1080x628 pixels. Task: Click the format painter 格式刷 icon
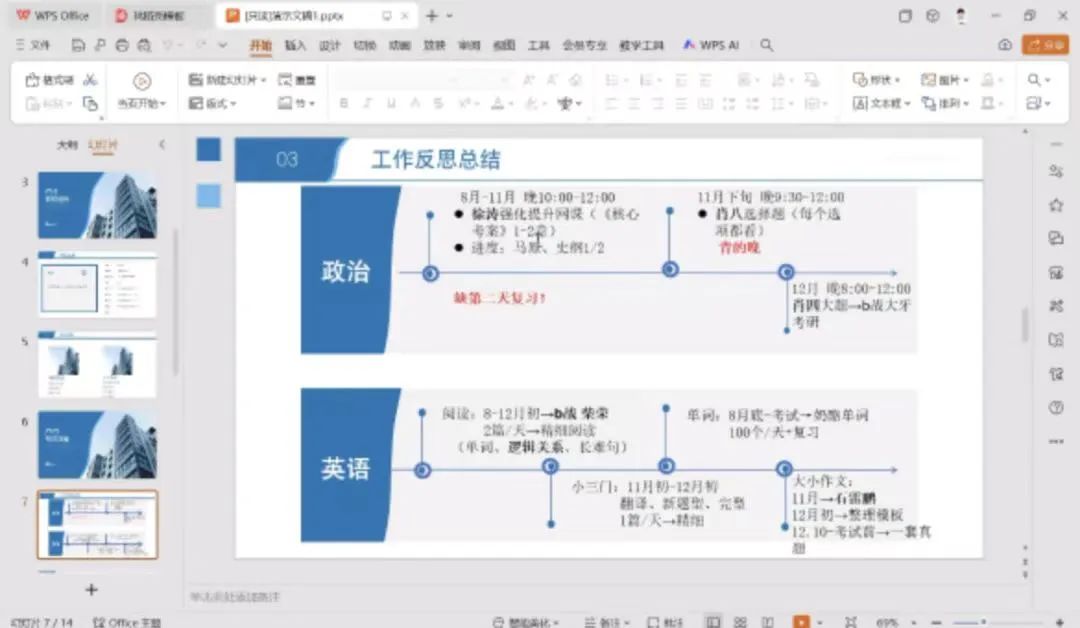49,80
